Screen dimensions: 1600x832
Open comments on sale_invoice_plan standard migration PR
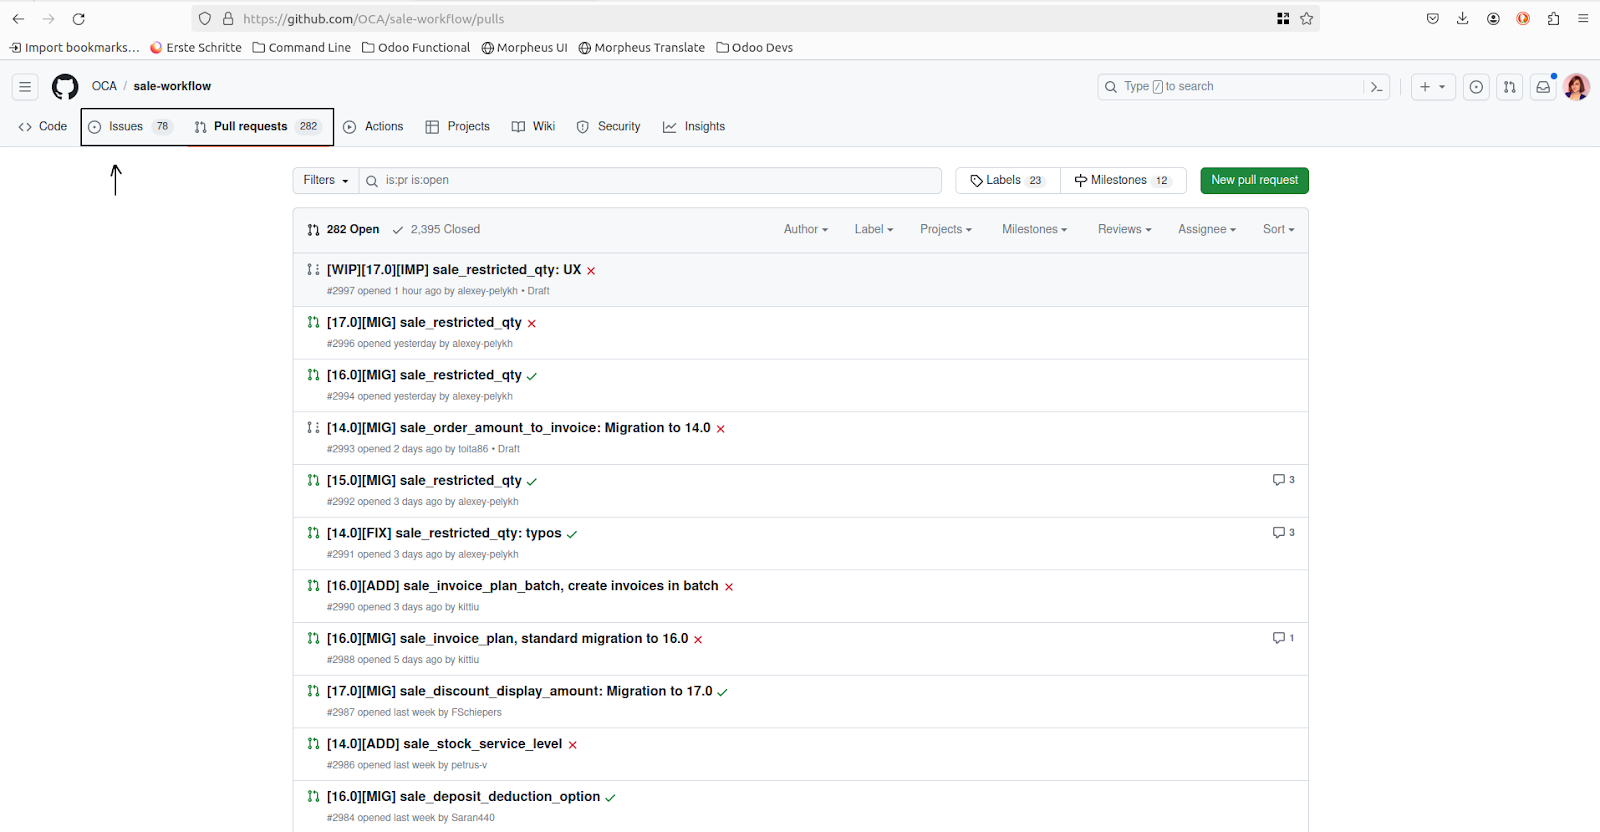pos(1283,638)
